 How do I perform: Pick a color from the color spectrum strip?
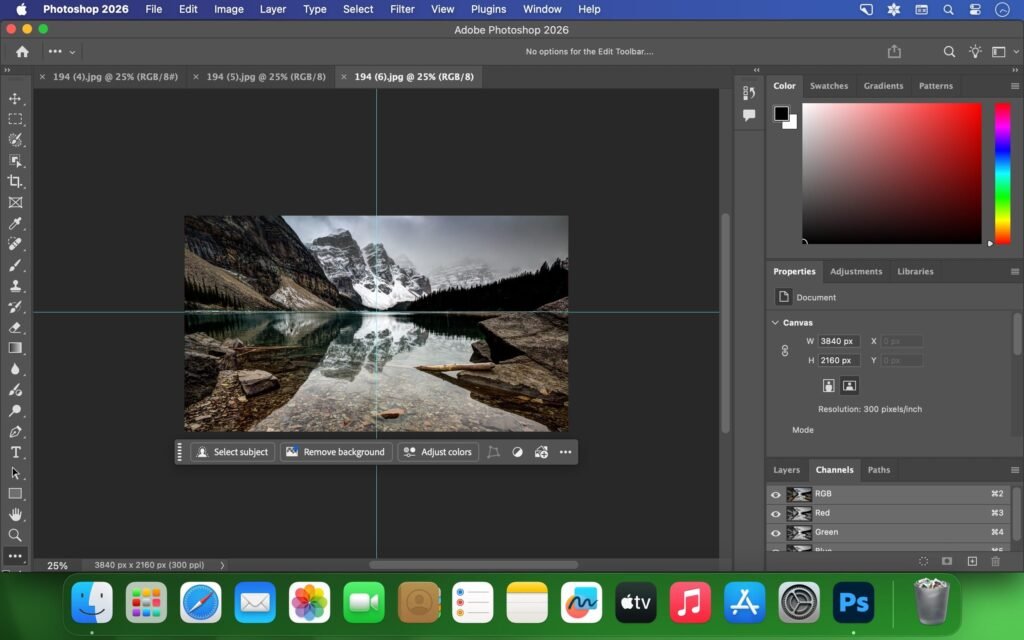(x=1003, y=170)
